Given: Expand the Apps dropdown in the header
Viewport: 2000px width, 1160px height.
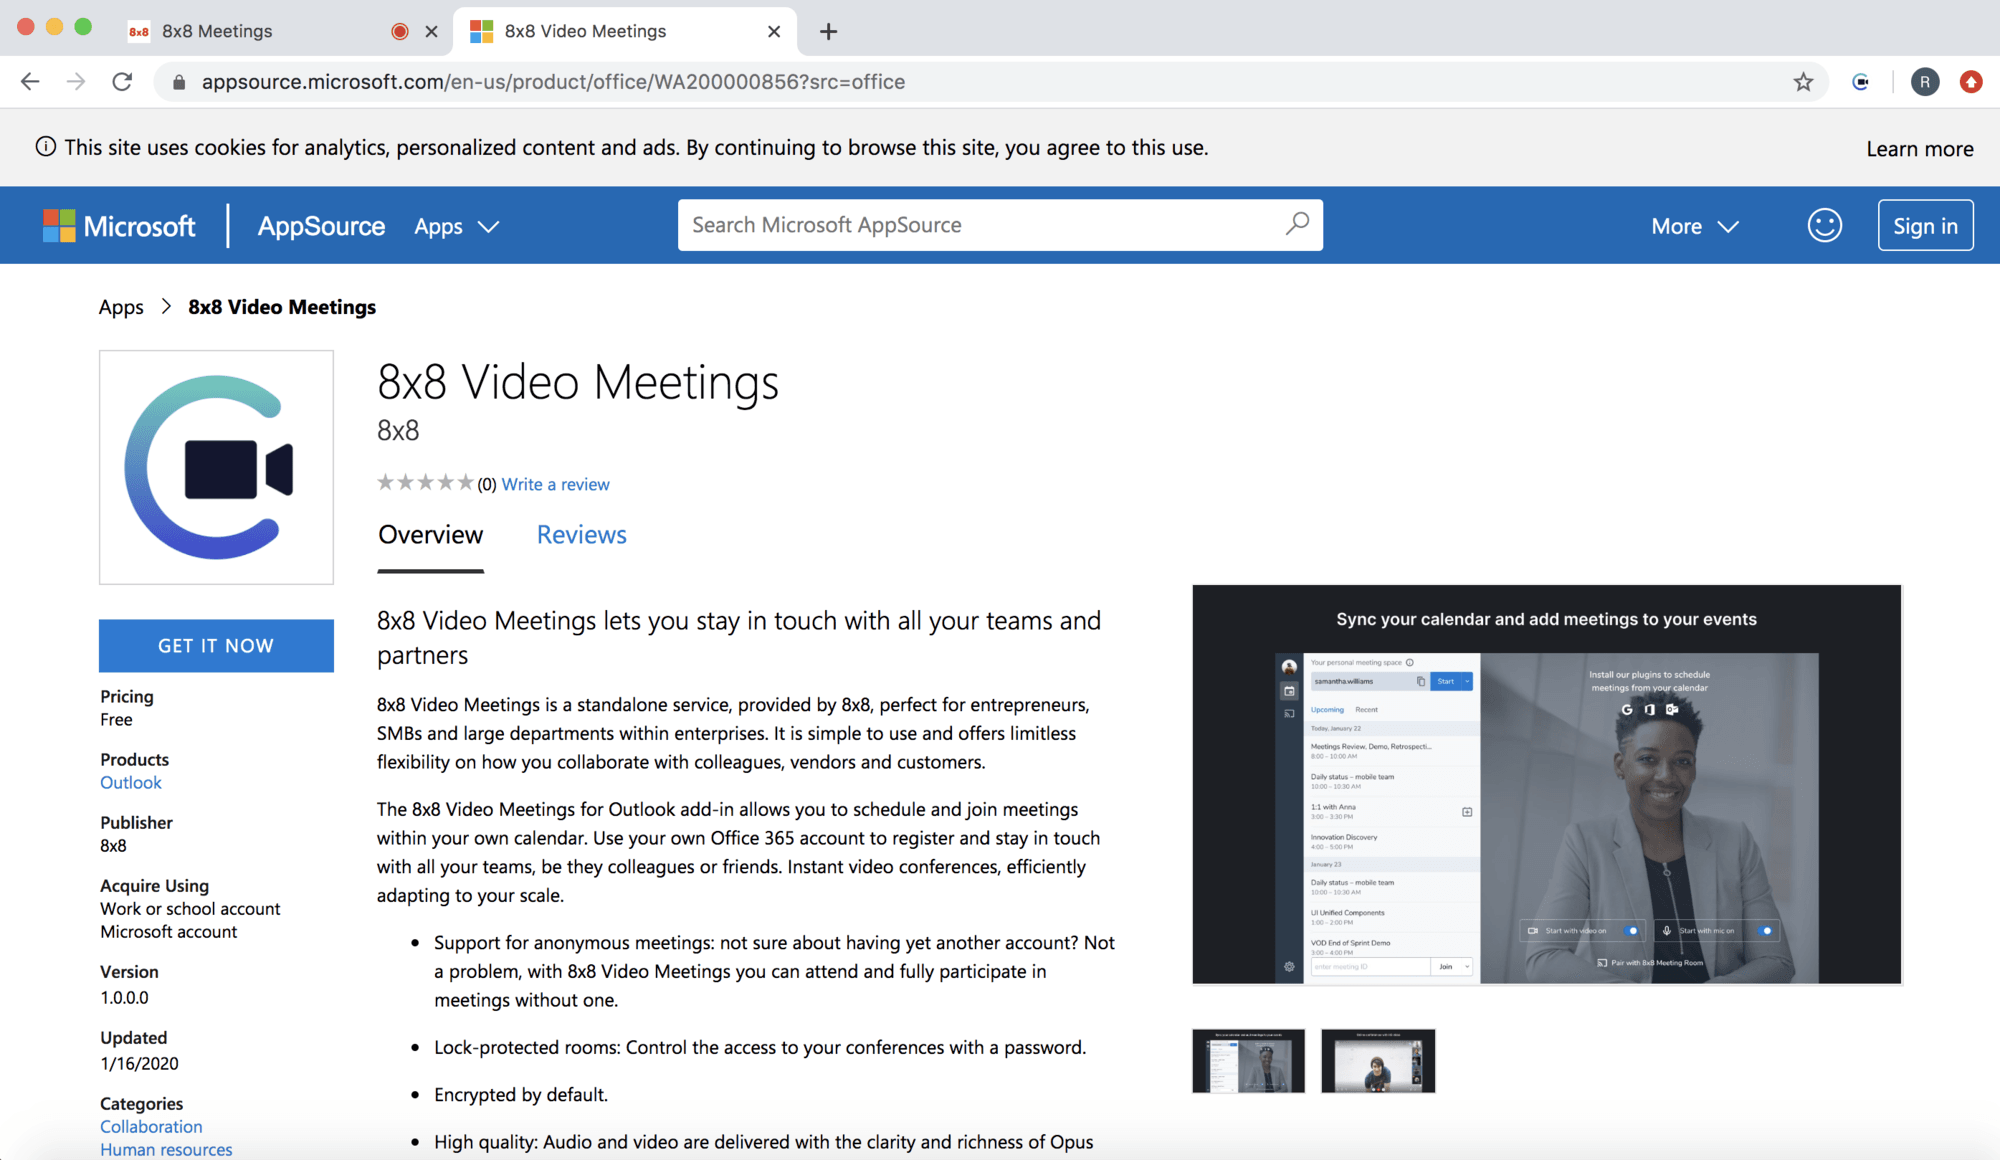Looking at the screenshot, I should (456, 226).
